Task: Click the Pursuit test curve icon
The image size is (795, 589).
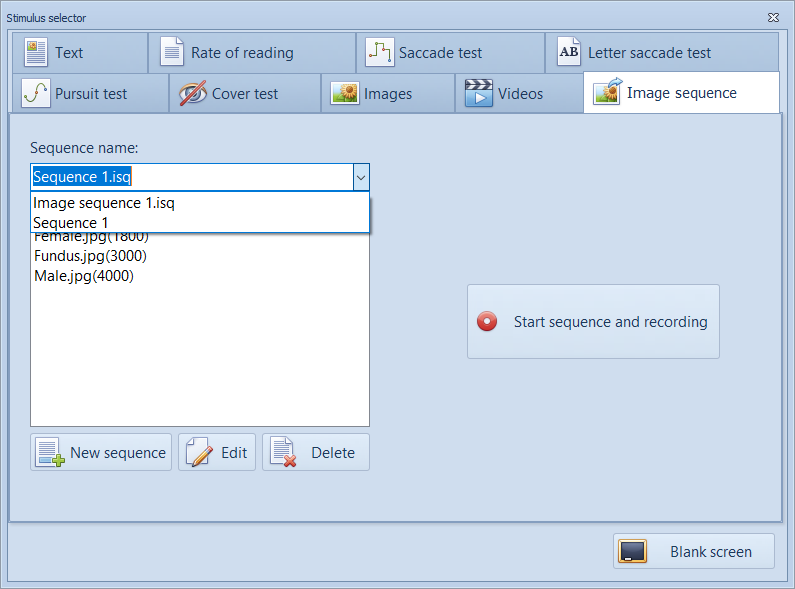Action: point(35,93)
